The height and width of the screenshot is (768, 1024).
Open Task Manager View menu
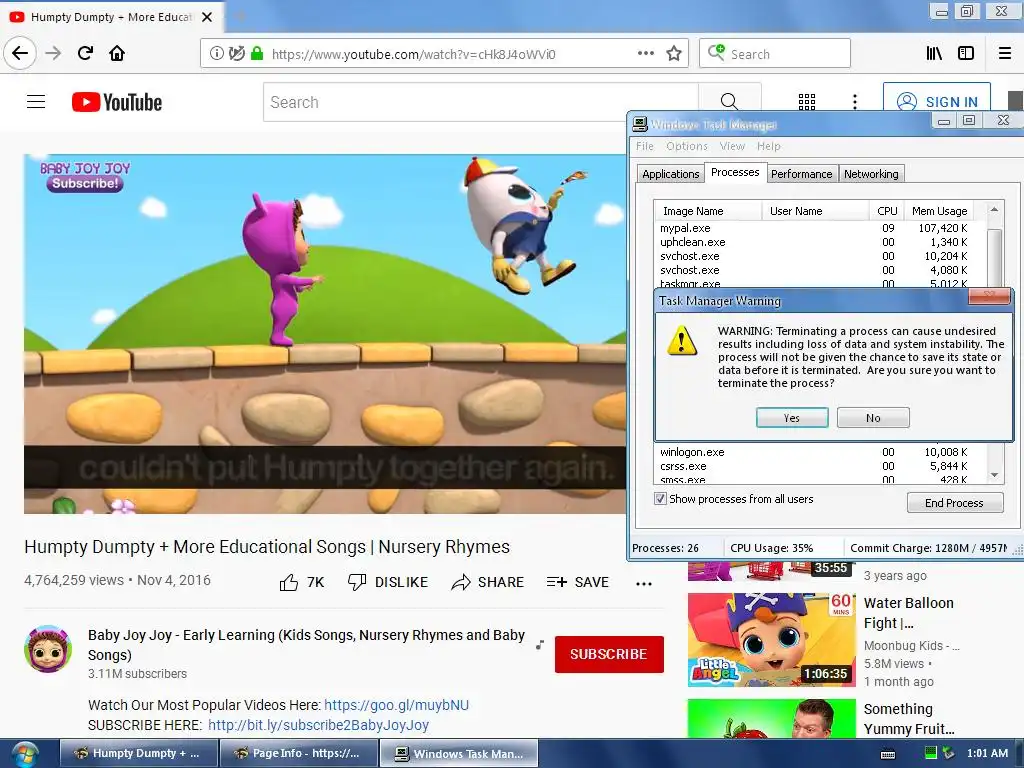click(x=732, y=146)
